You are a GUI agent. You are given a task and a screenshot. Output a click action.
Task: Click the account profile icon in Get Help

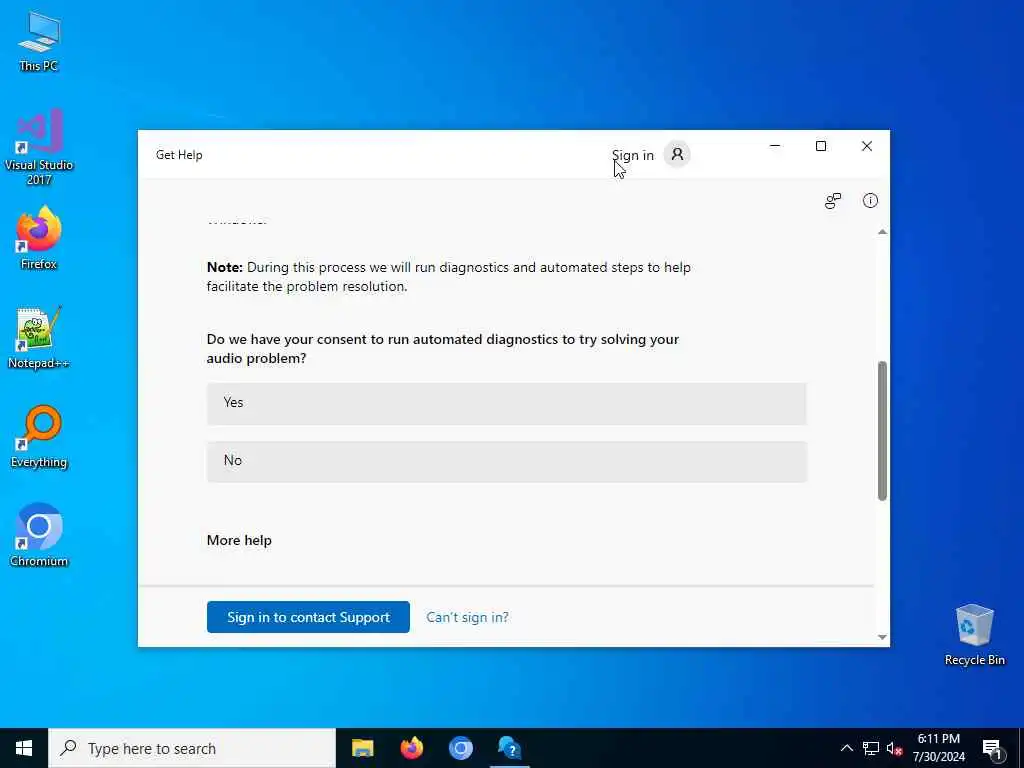tap(677, 155)
